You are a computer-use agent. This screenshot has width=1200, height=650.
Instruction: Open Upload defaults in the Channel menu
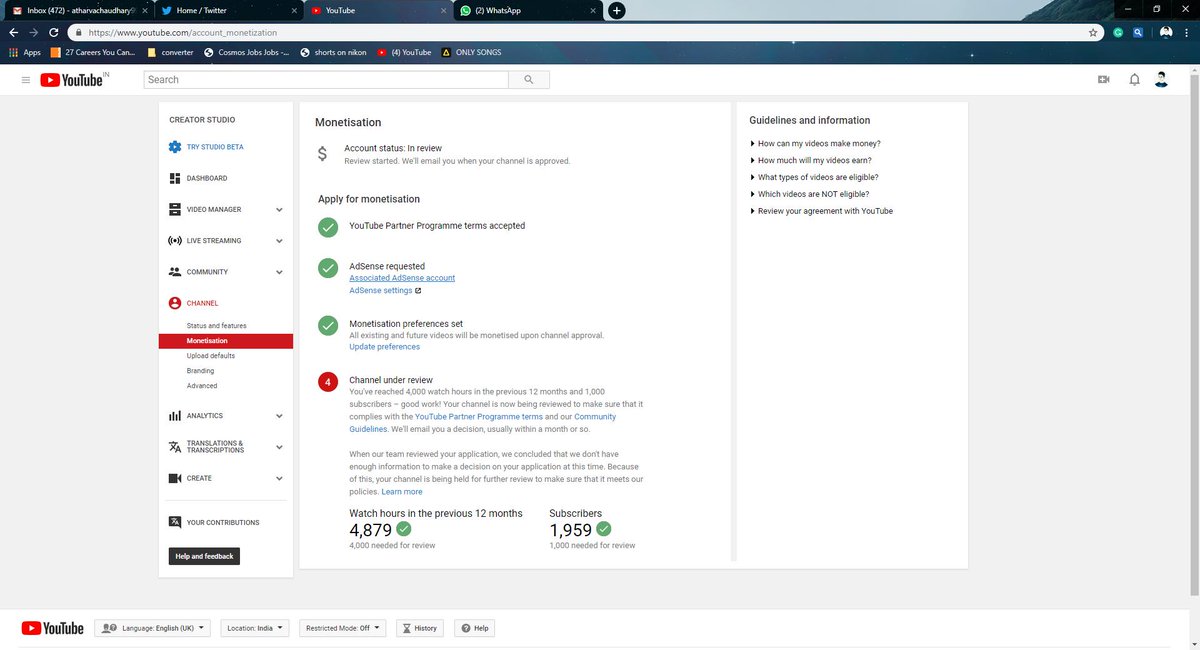pos(211,356)
